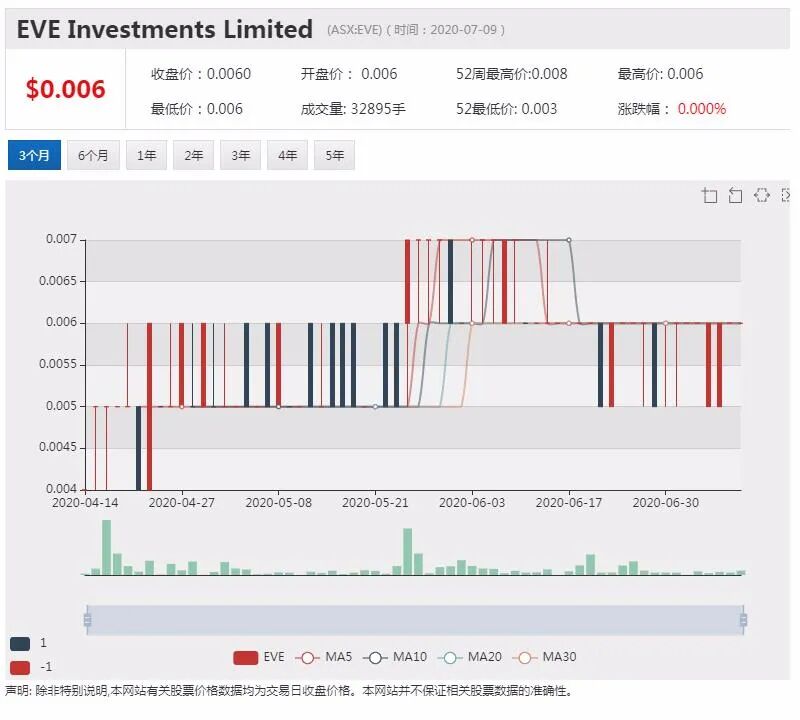This screenshot has height=720, width=800.
Task: Click the 开盘价：0.006 value
Action: pos(349,74)
